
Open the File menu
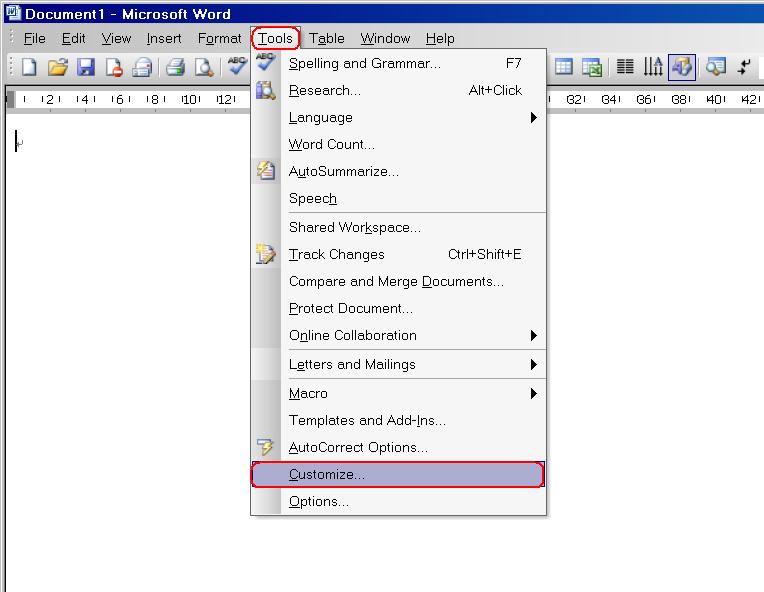pos(35,38)
